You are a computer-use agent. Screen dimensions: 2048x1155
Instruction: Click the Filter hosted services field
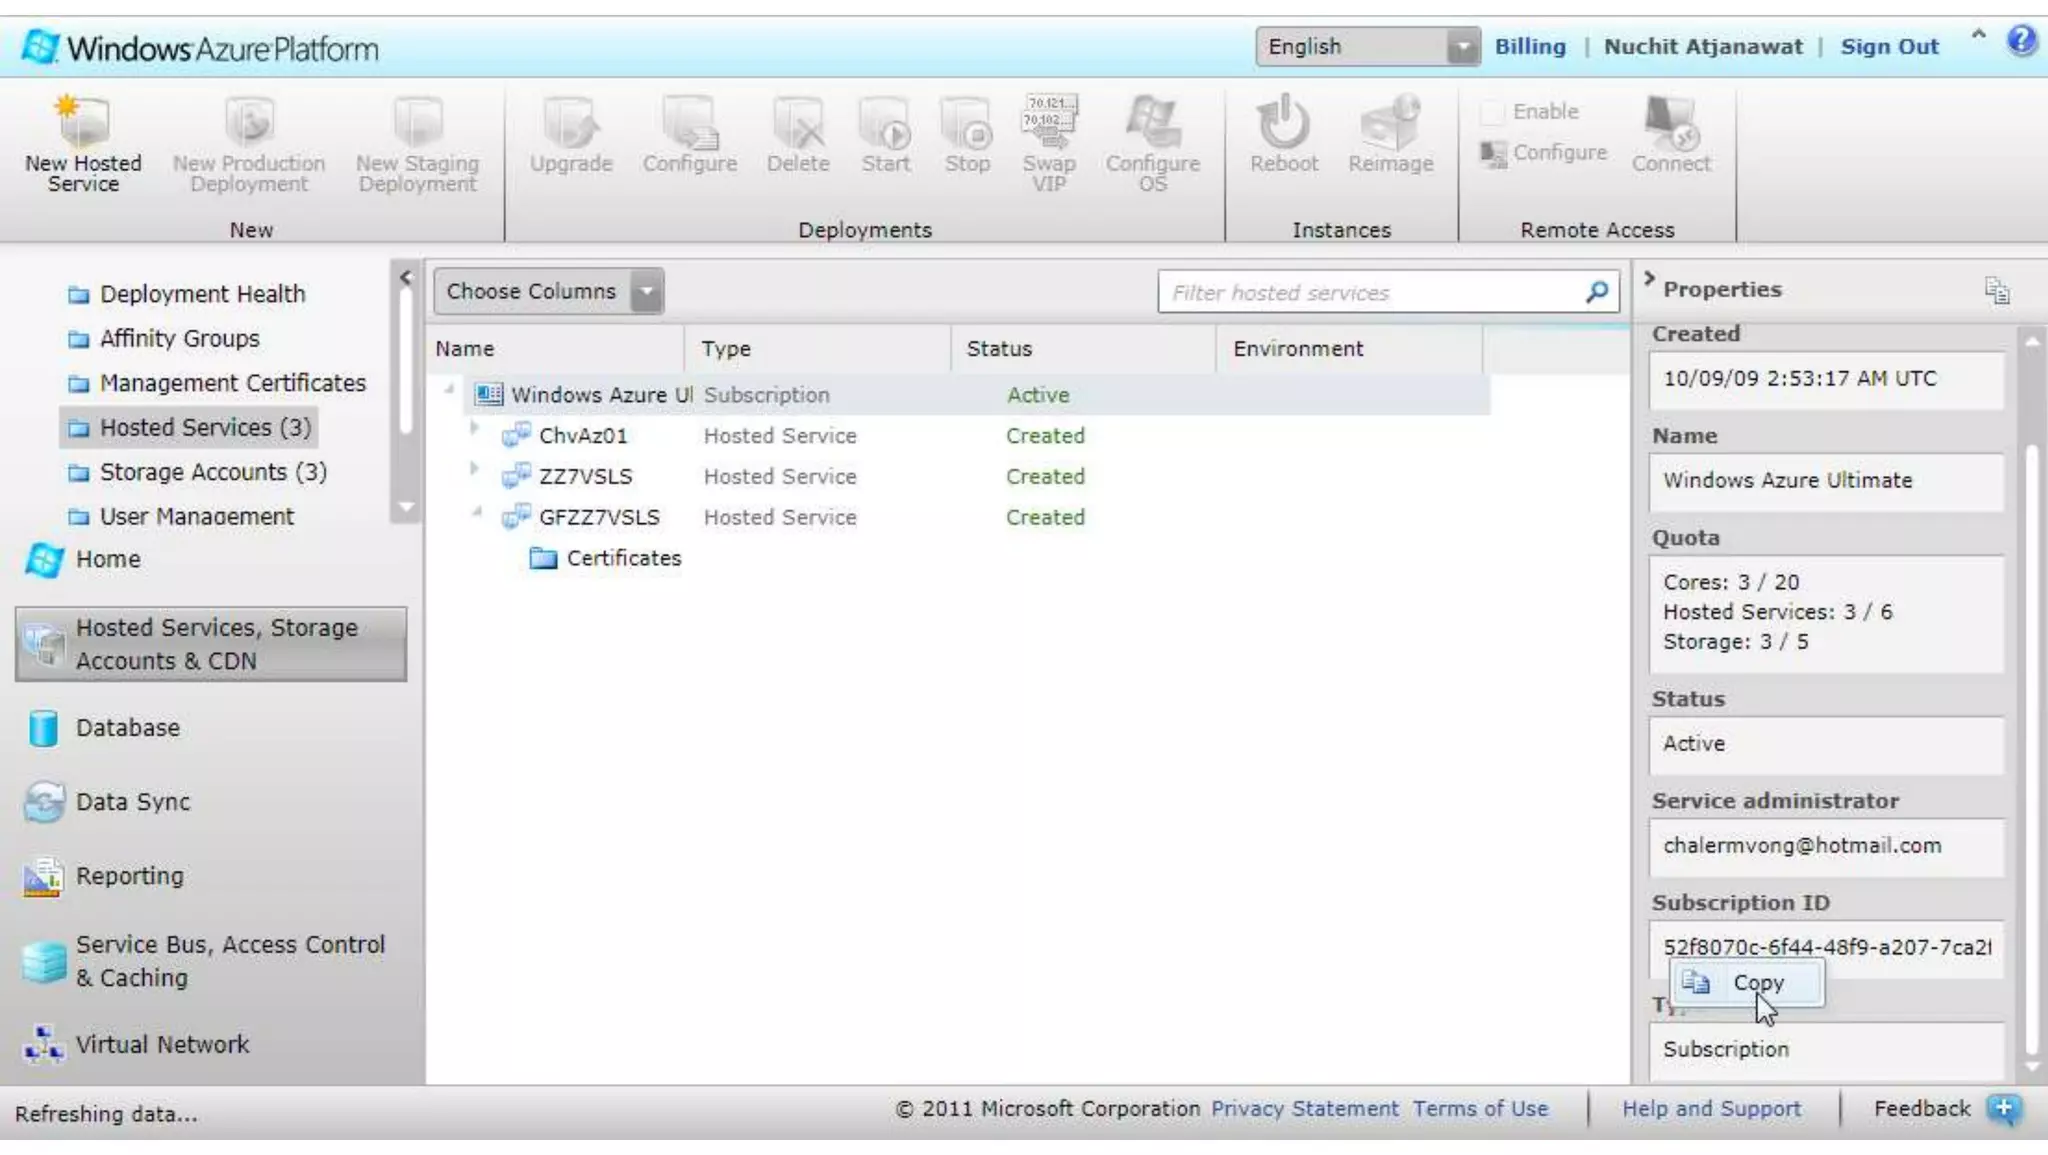click(x=1370, y=293)
